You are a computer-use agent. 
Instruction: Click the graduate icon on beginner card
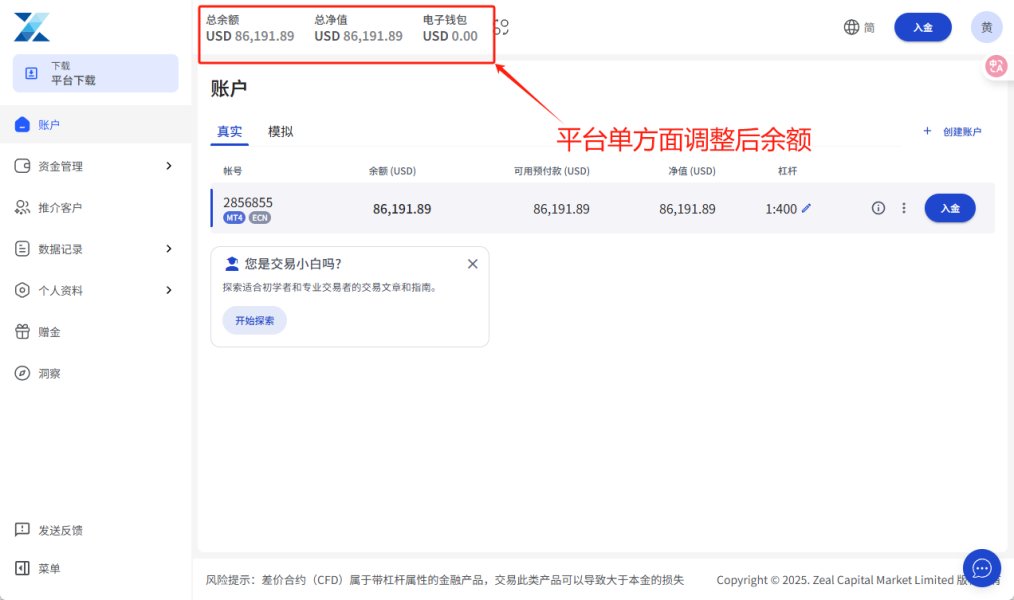[232, 264]
